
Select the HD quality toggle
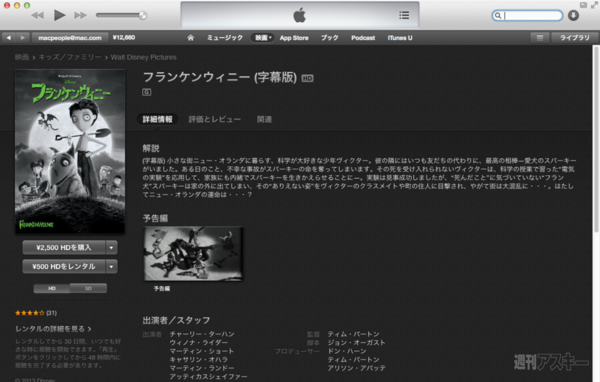(x=52, y=288)
